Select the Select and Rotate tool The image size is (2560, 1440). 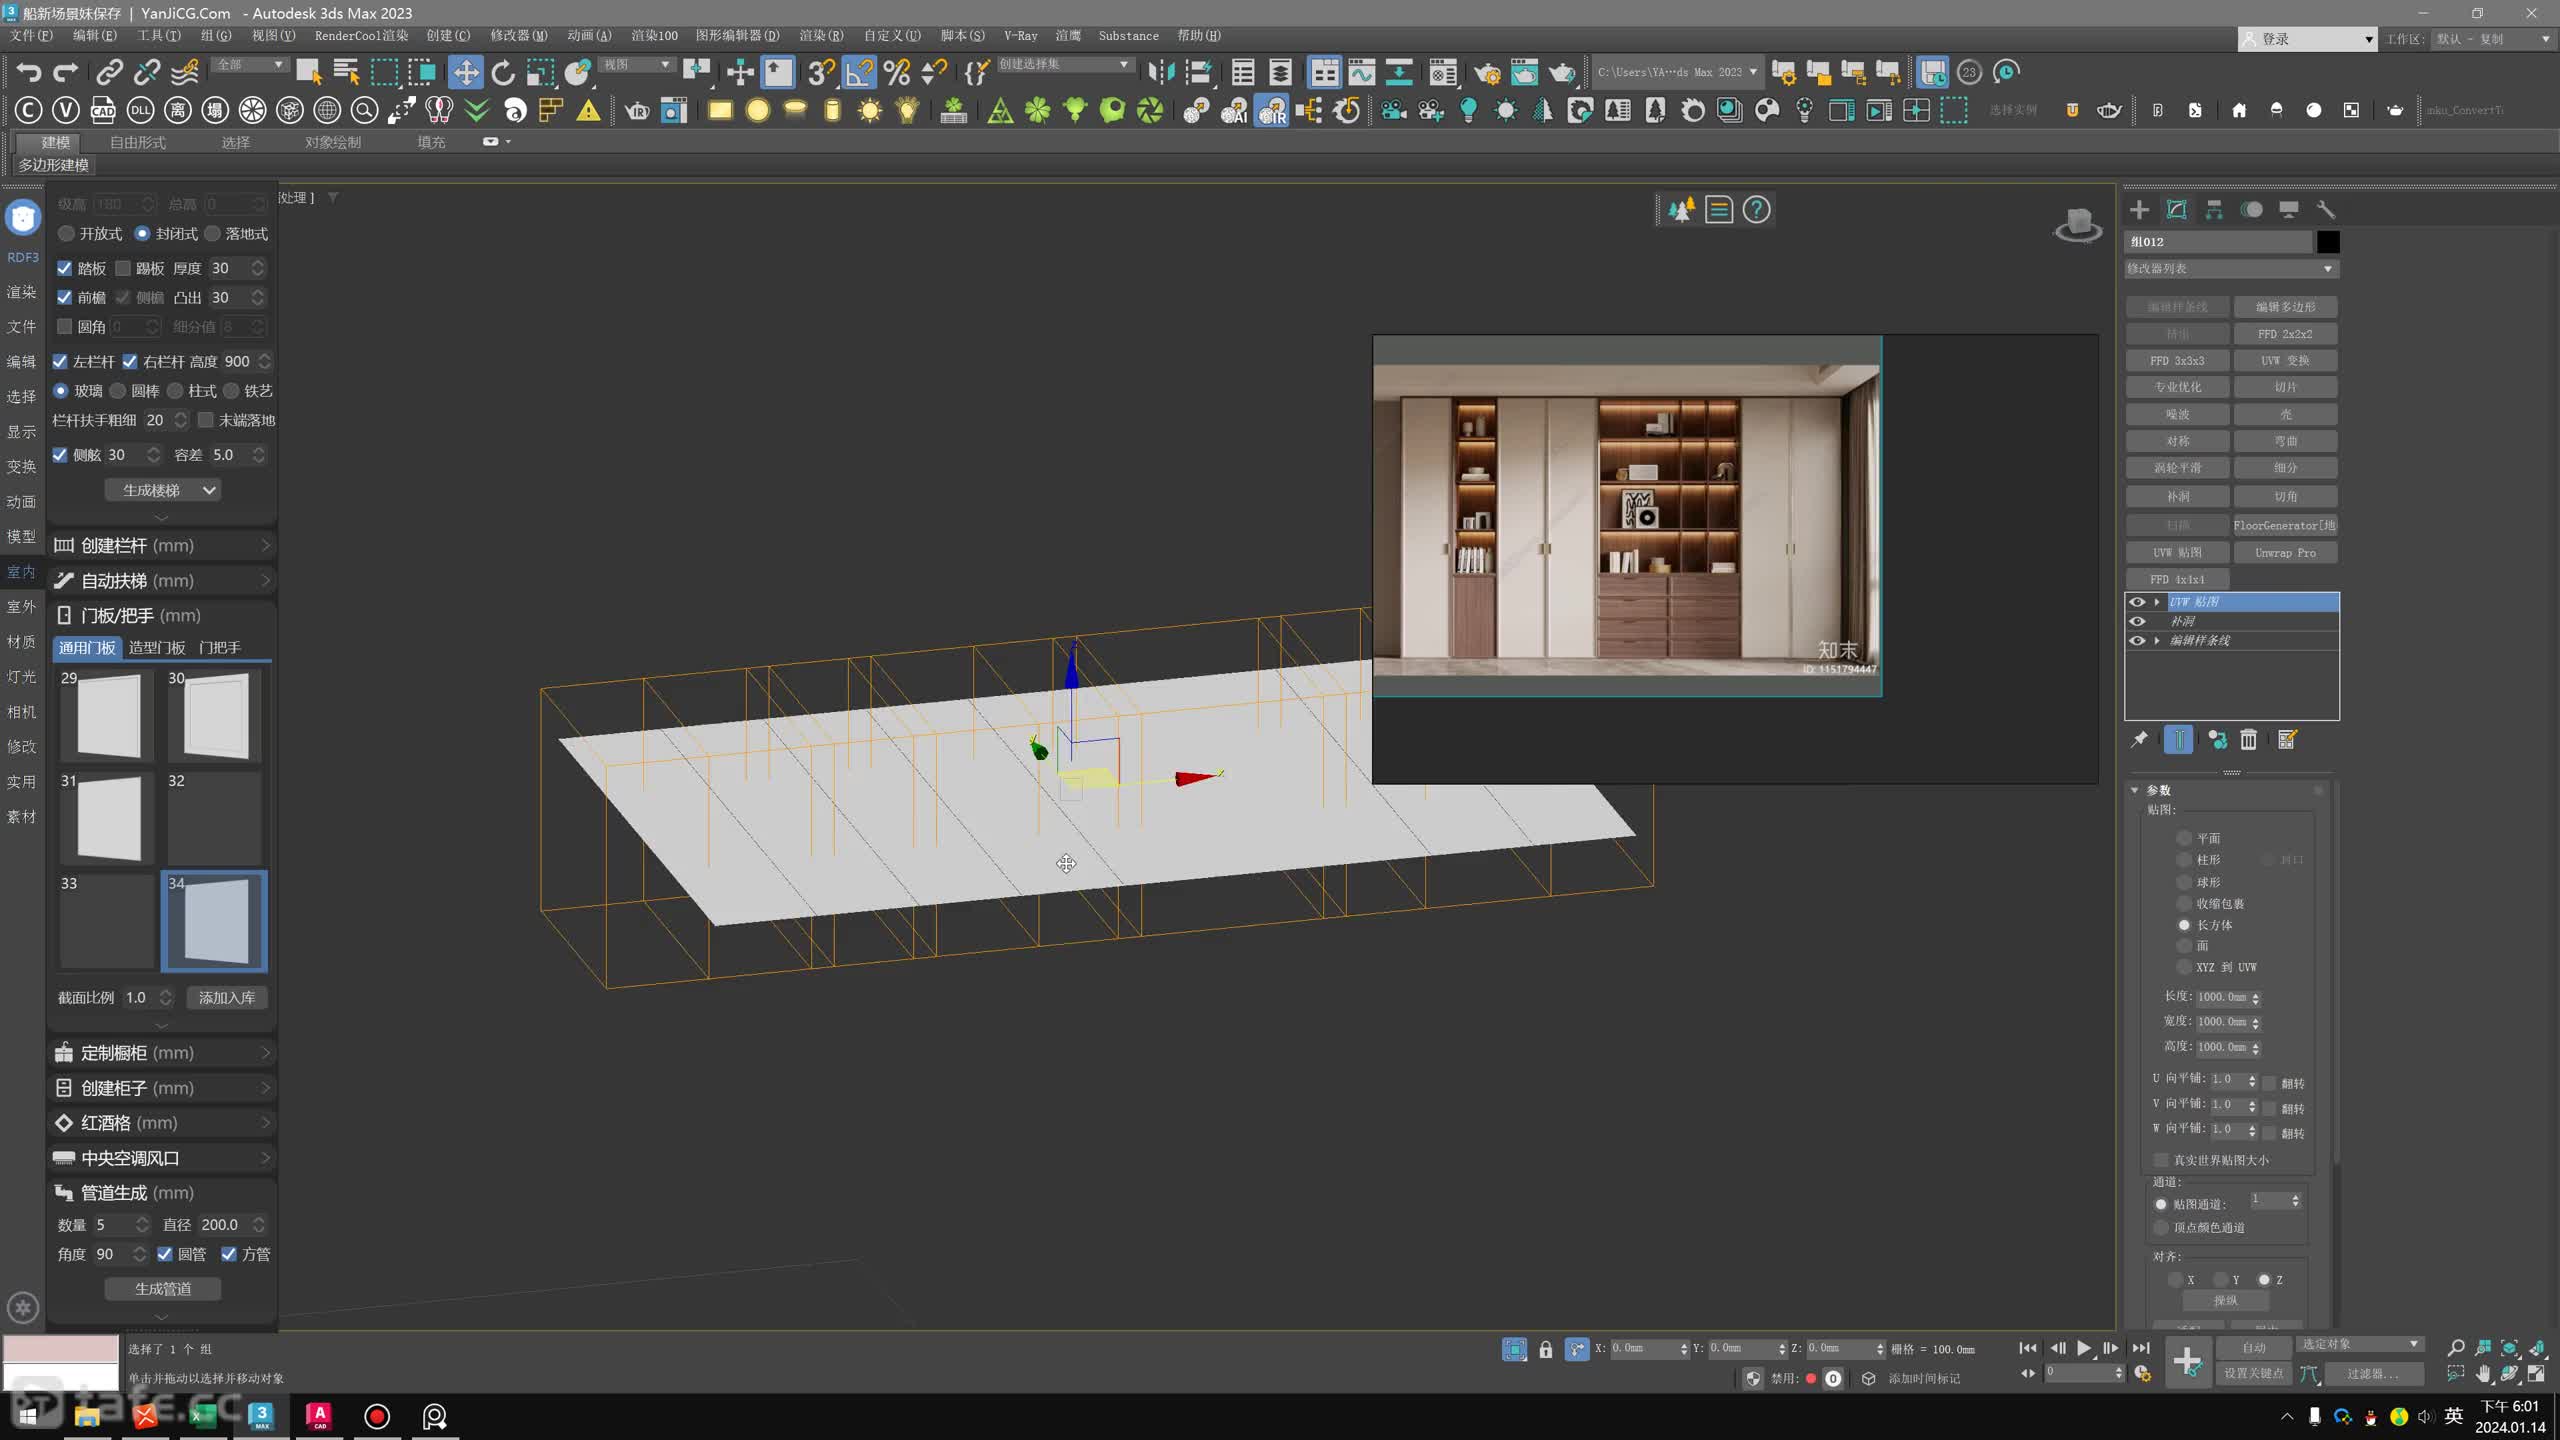pyautogui.click(x=503, y=72)
